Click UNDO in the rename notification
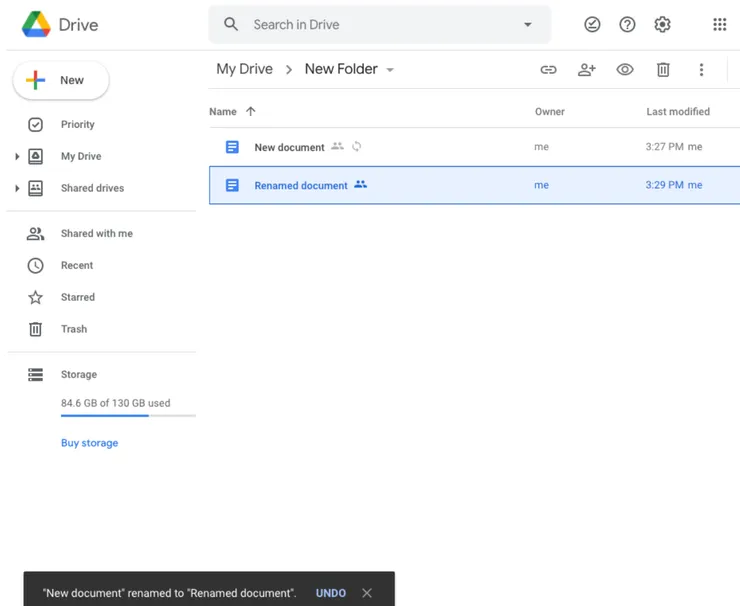This screenshot has height=606, width=740. click(x=331, y=593)
